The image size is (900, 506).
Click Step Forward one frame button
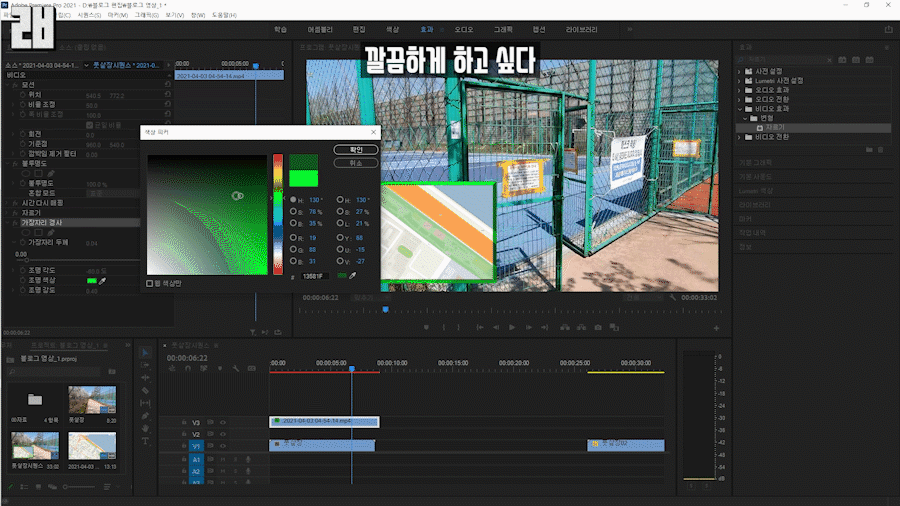pos(529,328)
